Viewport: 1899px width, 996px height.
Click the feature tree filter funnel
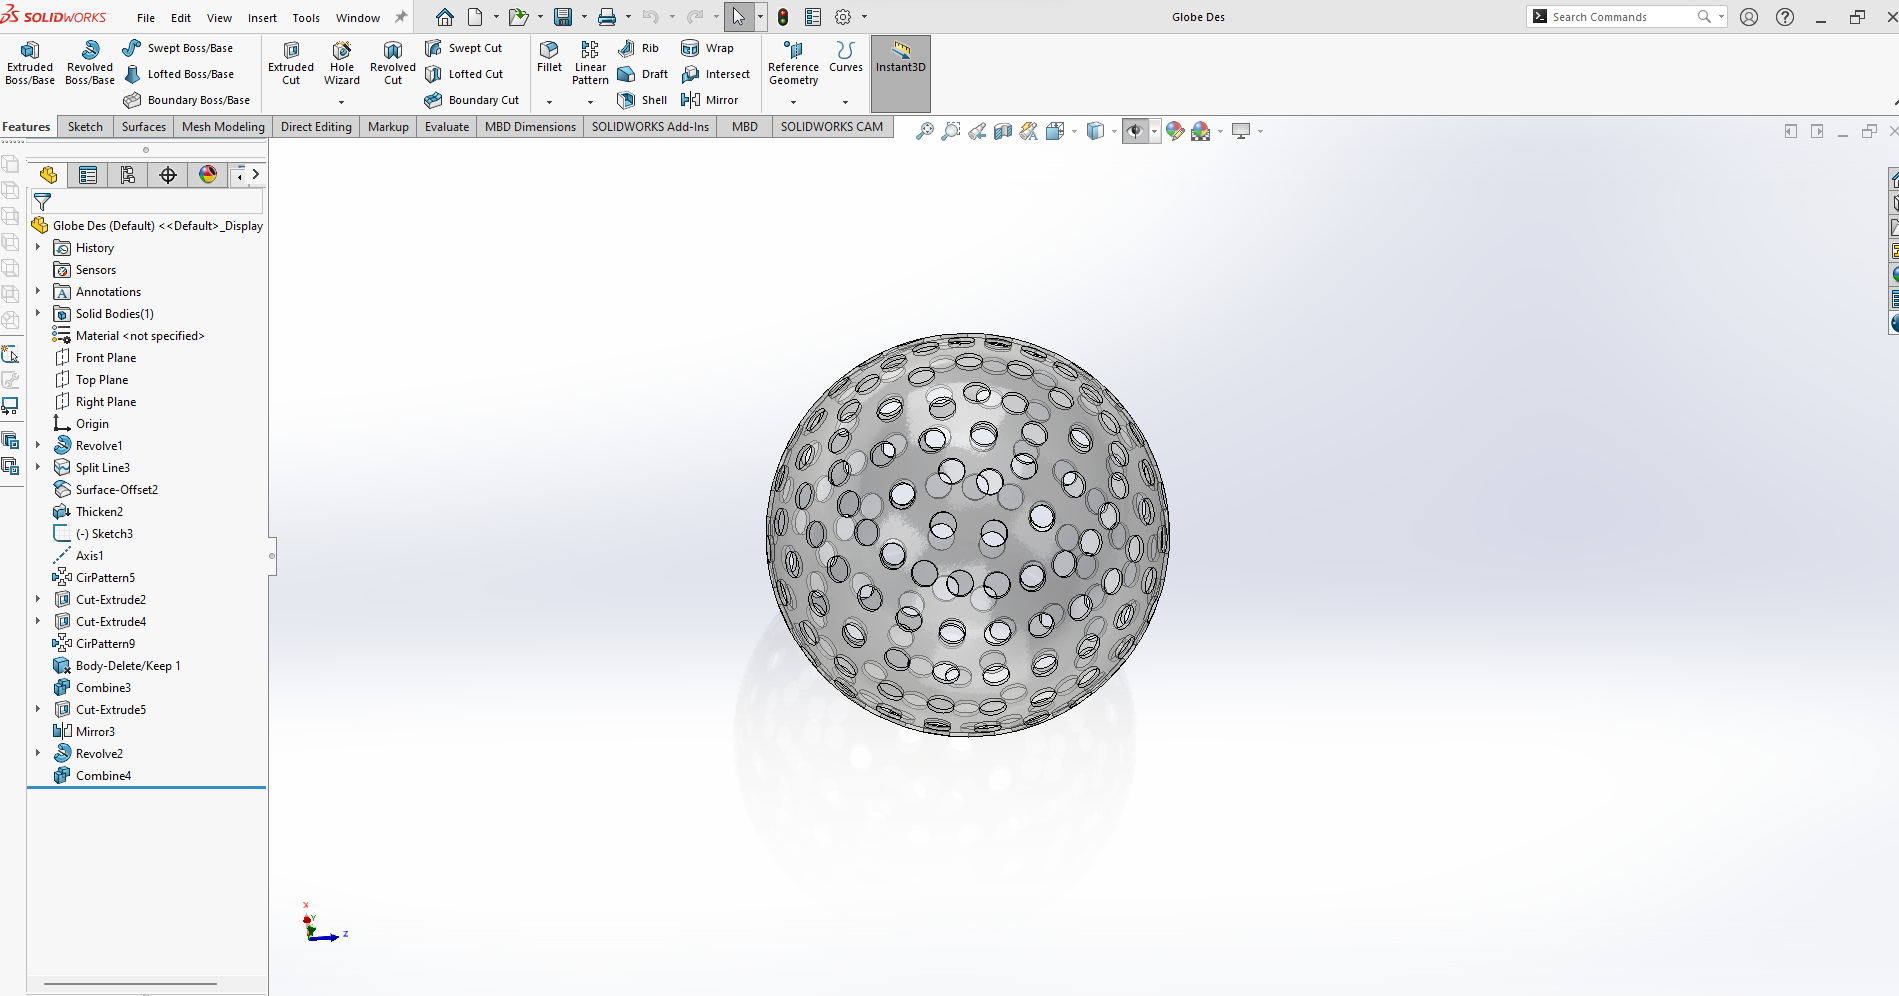(x=42, y=202)
